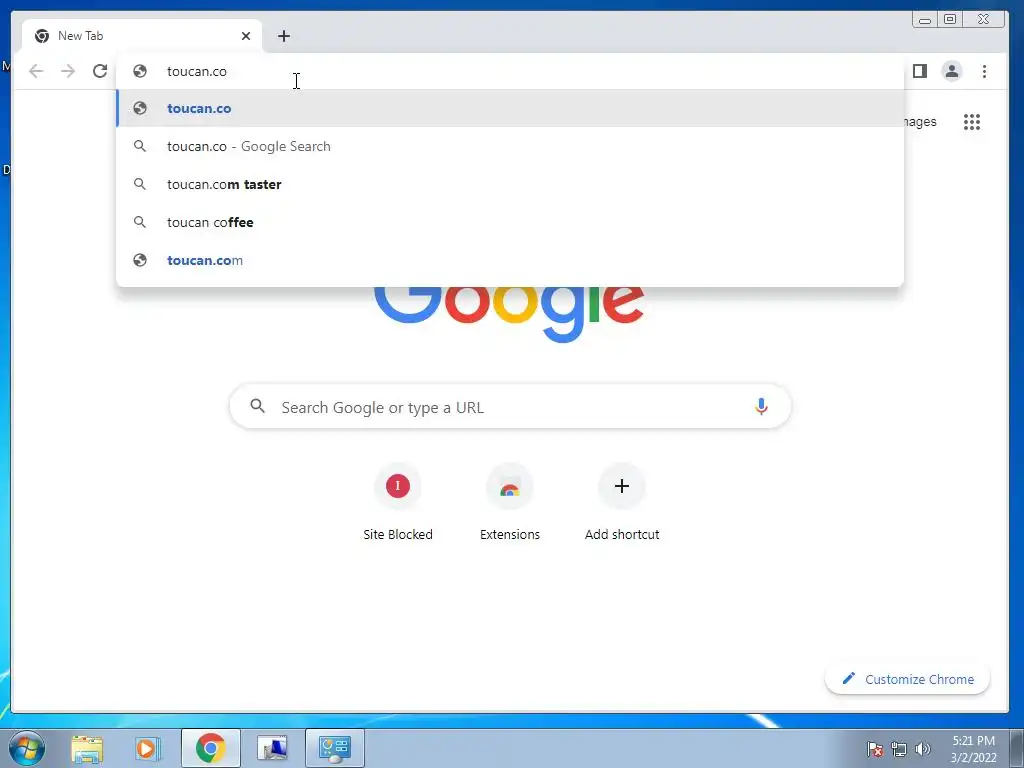Start voice search with the microphone icon
Viewport: 1024px width, 768px height.
(x=761, y=407)
